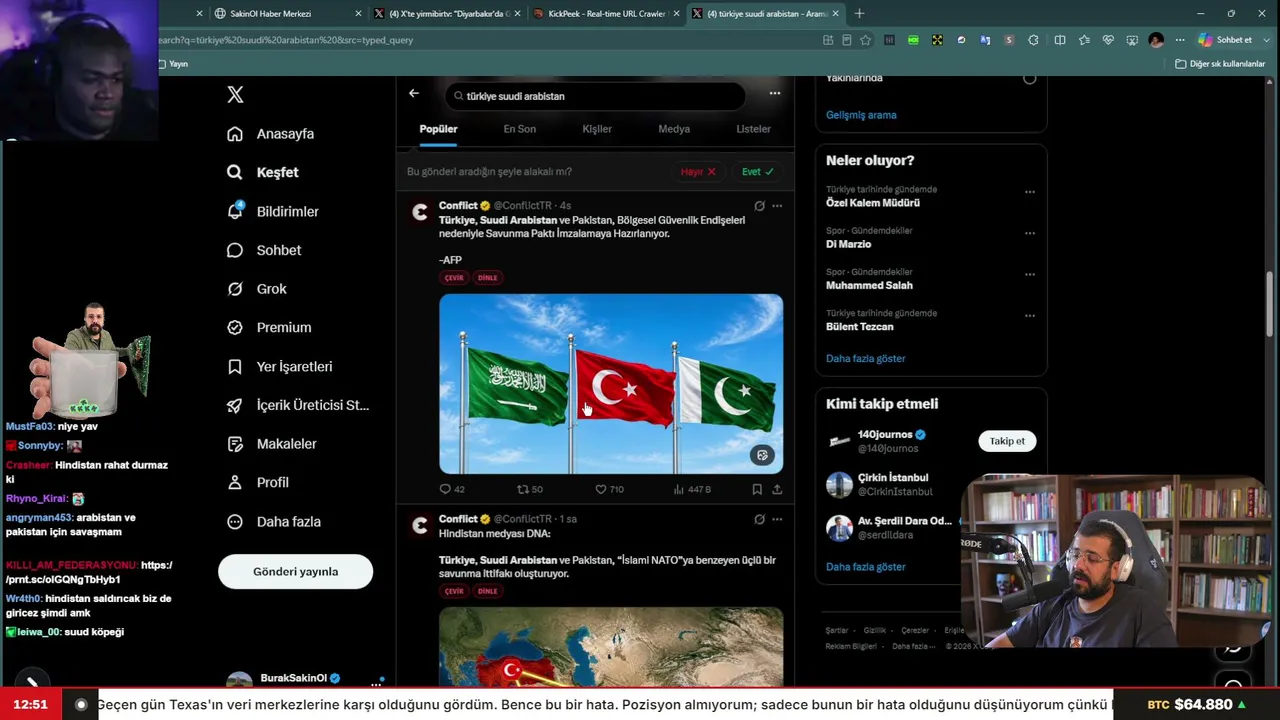
Task: Select the Yakınlarında radio option
Action: coord(1029,78)
